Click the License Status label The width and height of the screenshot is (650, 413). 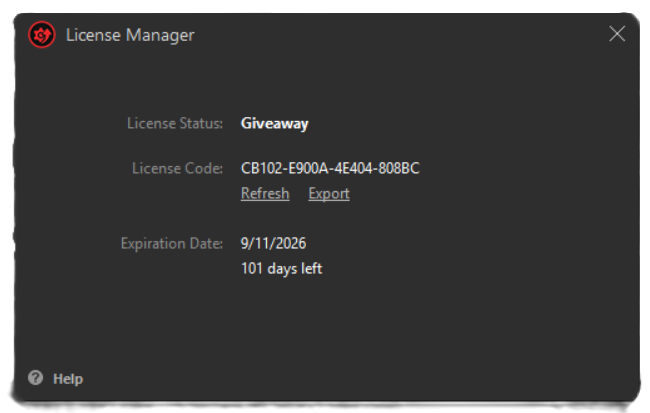tap(175, 123)
